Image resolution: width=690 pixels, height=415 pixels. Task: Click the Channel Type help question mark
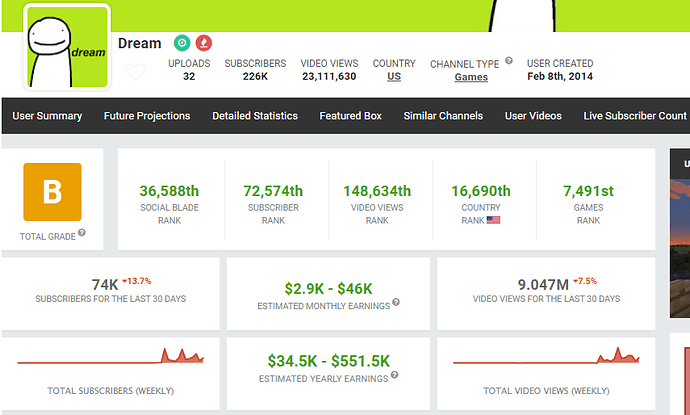coord(509,61)
